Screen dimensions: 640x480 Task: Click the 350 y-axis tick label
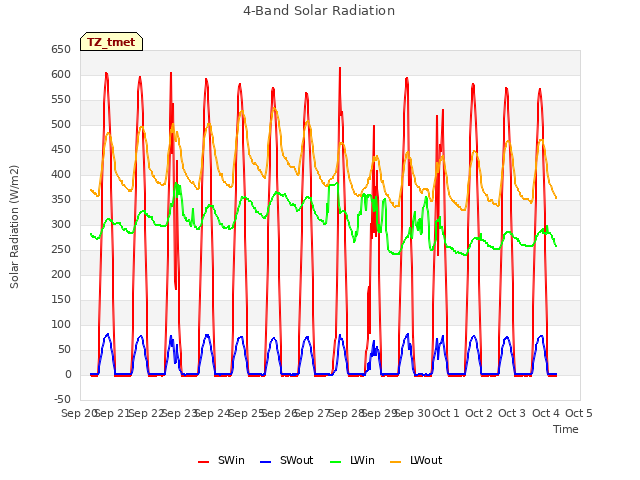[x=61, y=200]
